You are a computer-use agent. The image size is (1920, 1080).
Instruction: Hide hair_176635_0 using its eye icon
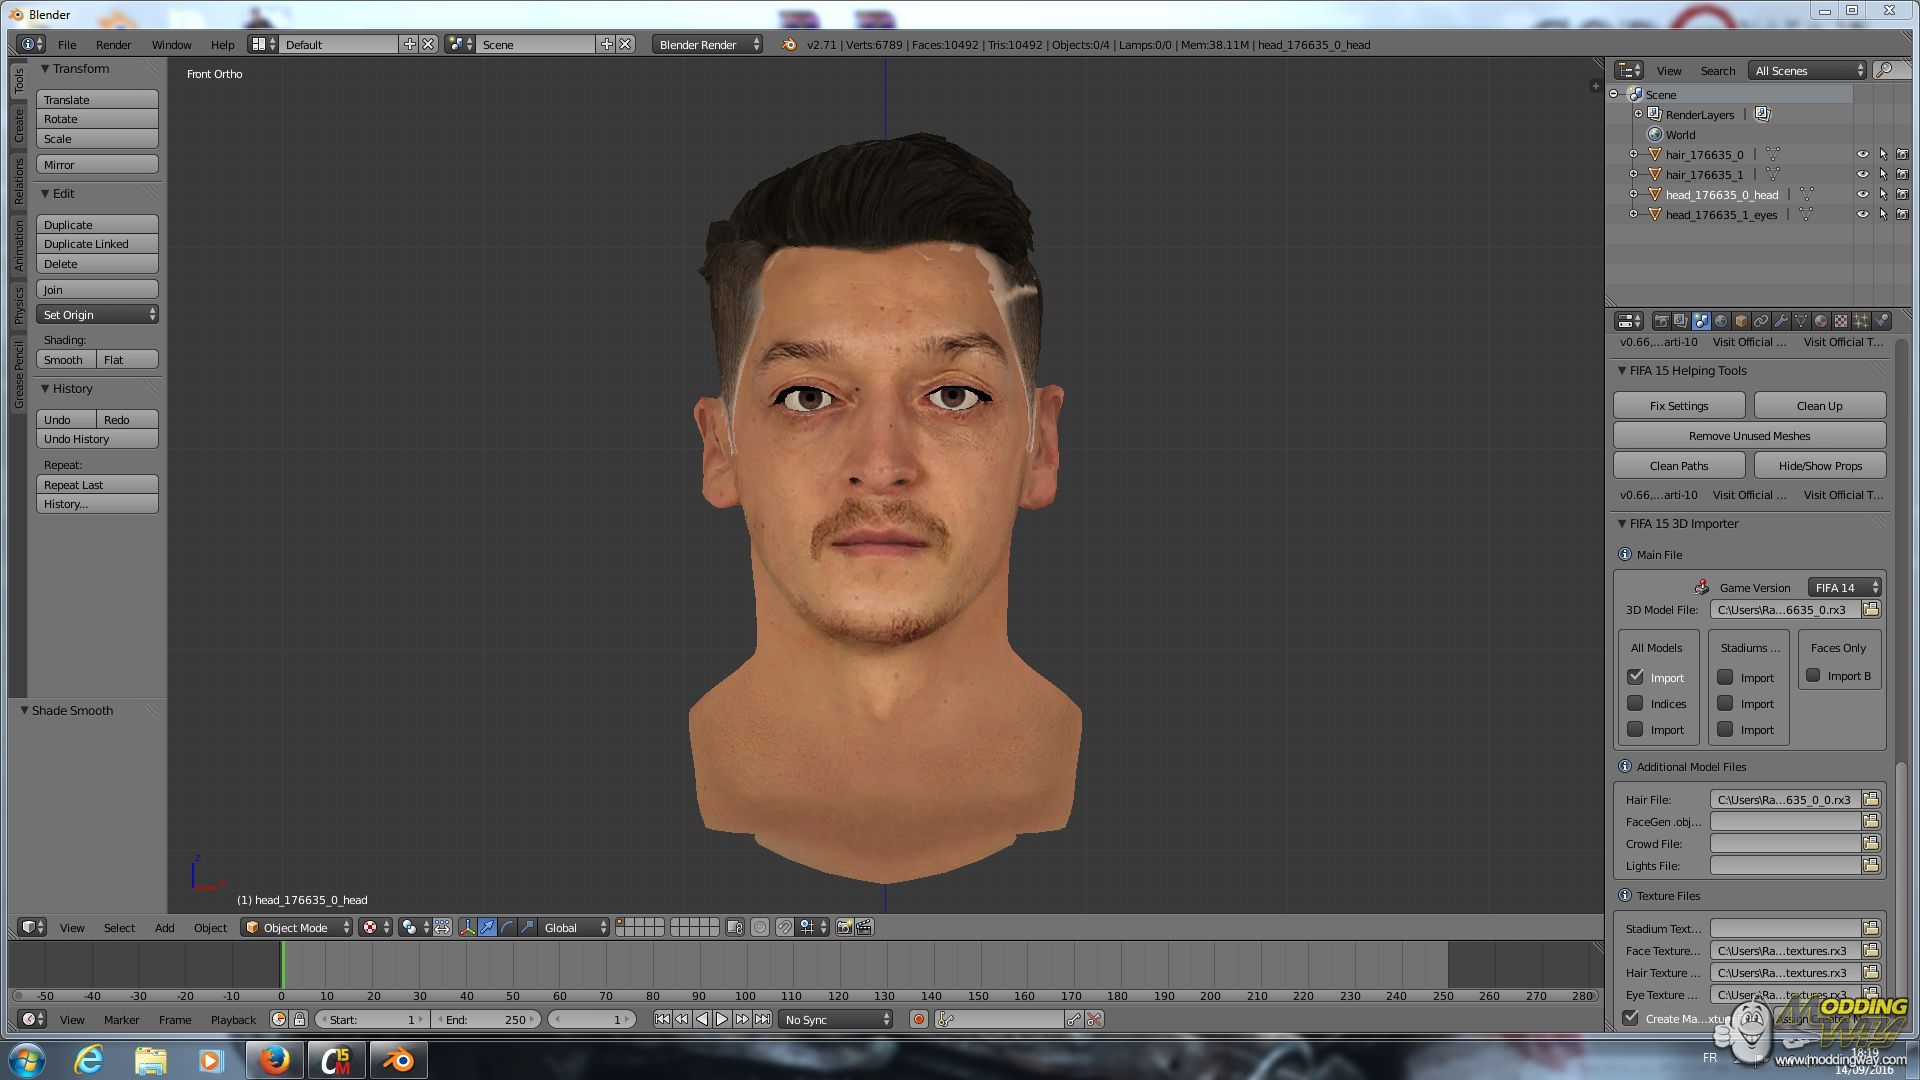(1862, 155)
